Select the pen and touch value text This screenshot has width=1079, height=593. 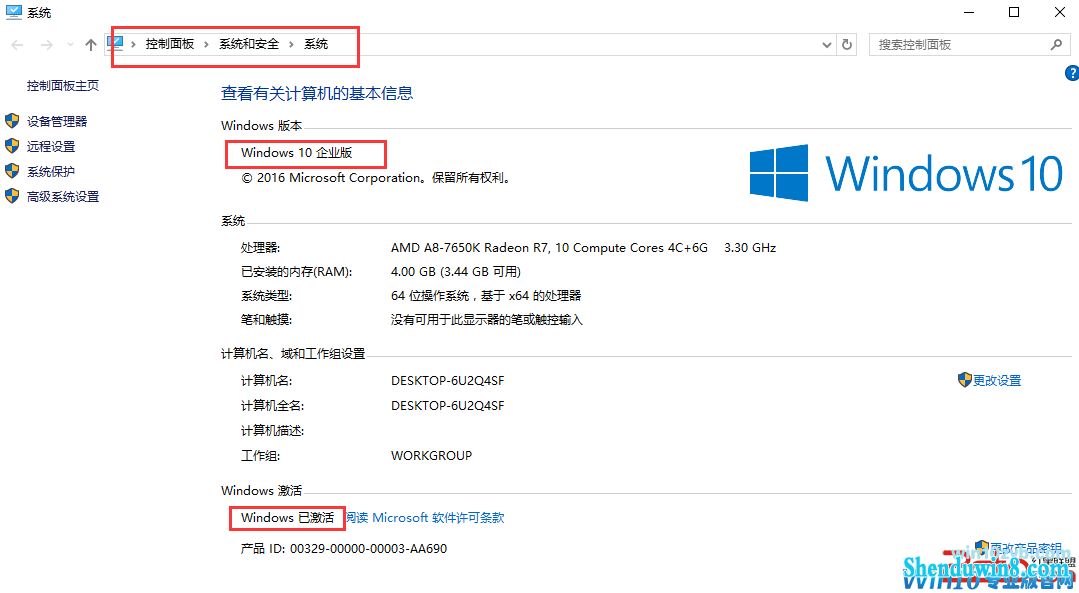[x=487, y=320]
